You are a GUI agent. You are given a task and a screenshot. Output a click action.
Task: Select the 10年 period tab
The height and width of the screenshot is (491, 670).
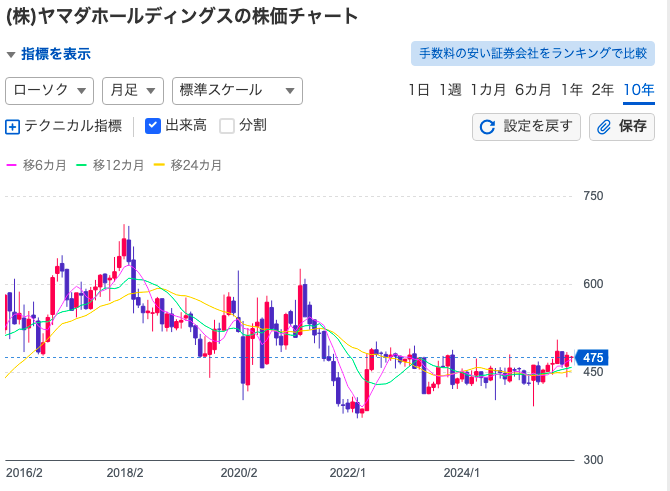(x=638, y=90)
